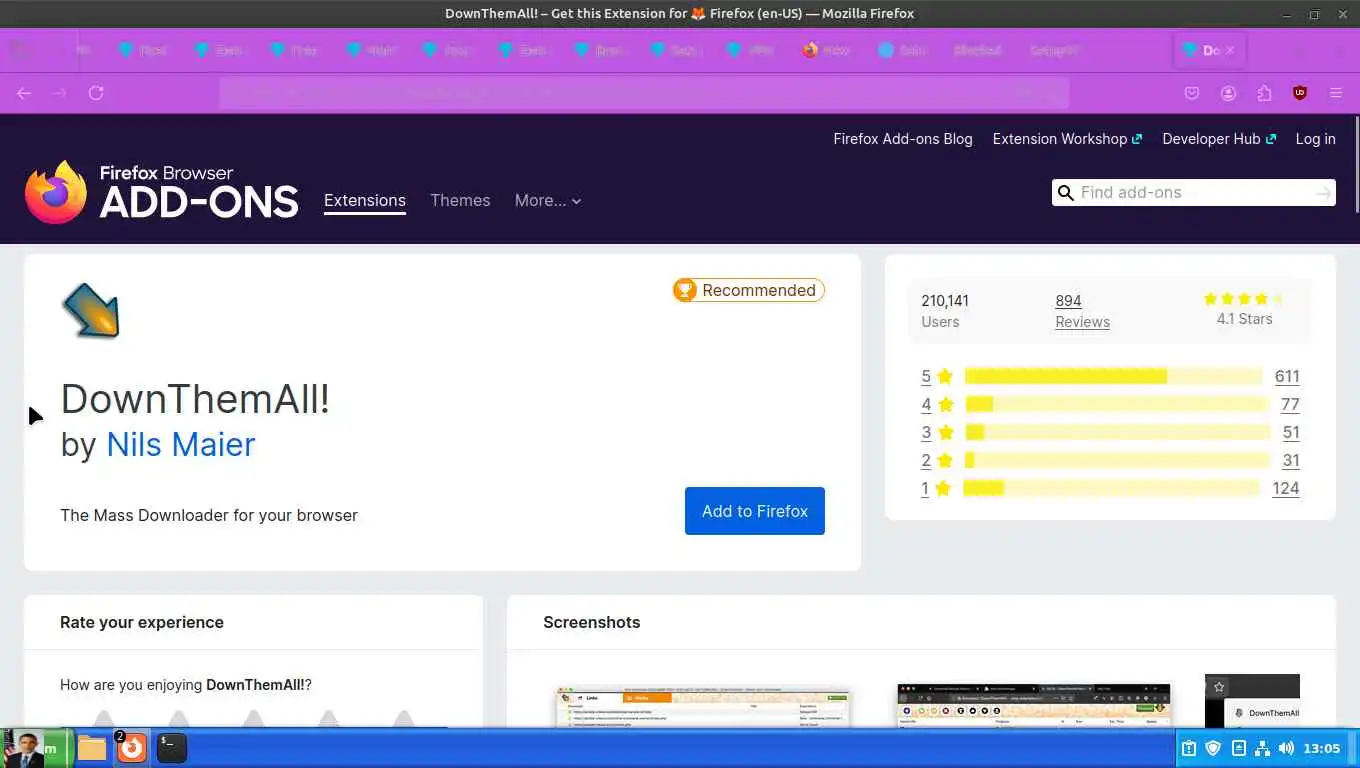Open the 77 four-star reviews count
Image resolution: width=1360 pixels, height=768 pixels.
coord(1290,405)
